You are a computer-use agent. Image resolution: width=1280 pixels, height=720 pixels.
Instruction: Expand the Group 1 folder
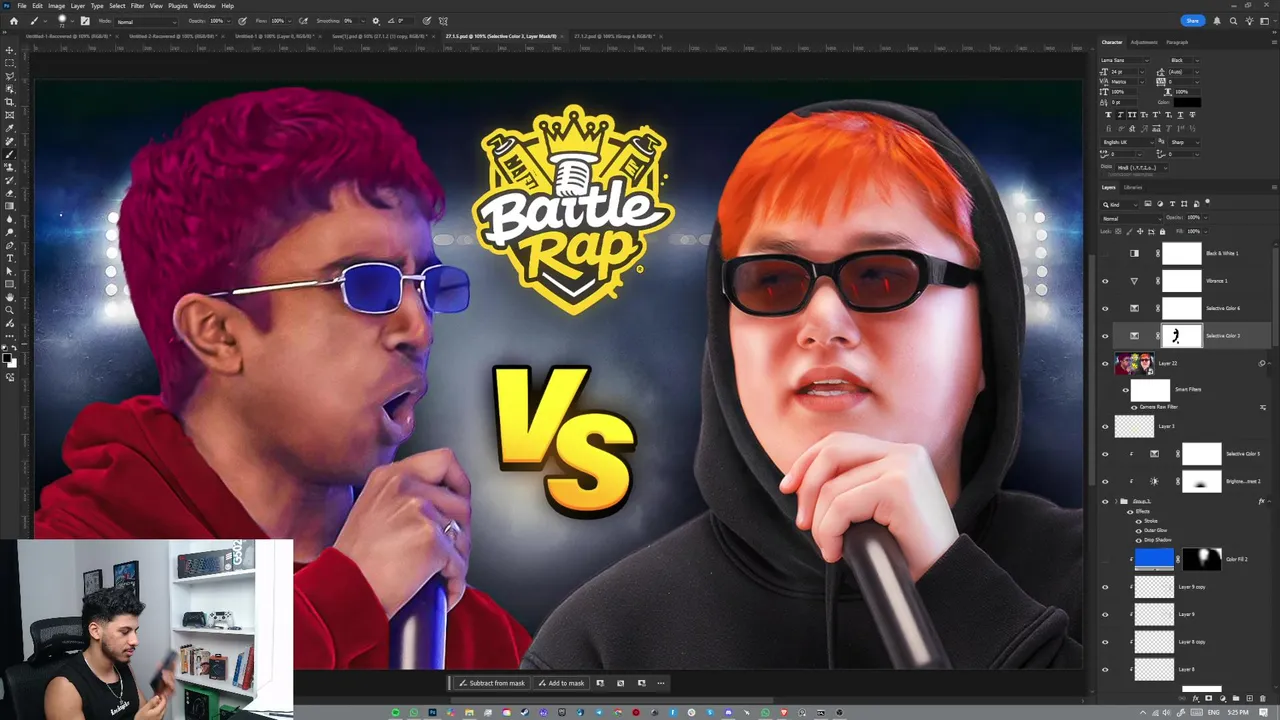(x=1116, y=501)
